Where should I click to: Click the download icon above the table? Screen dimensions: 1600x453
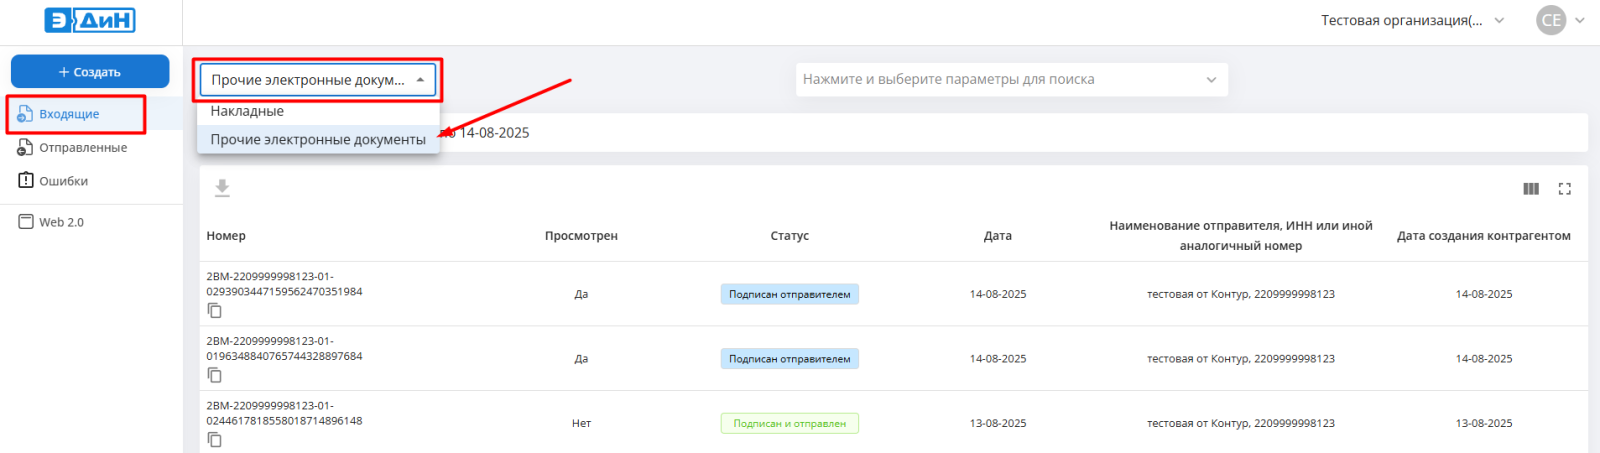(222, 188)
